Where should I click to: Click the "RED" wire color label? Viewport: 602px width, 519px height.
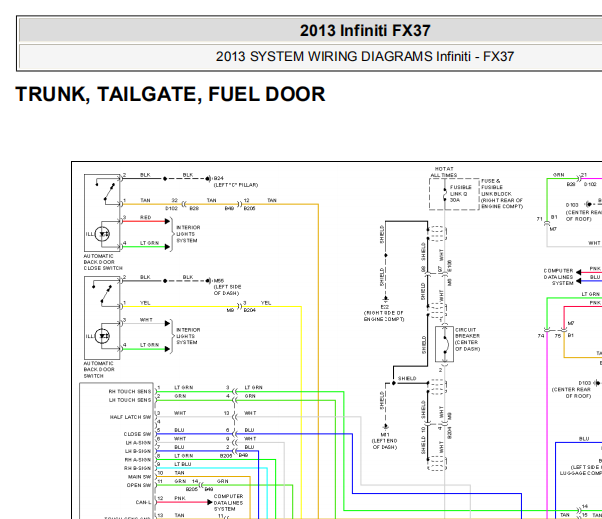tap(146, 217)
